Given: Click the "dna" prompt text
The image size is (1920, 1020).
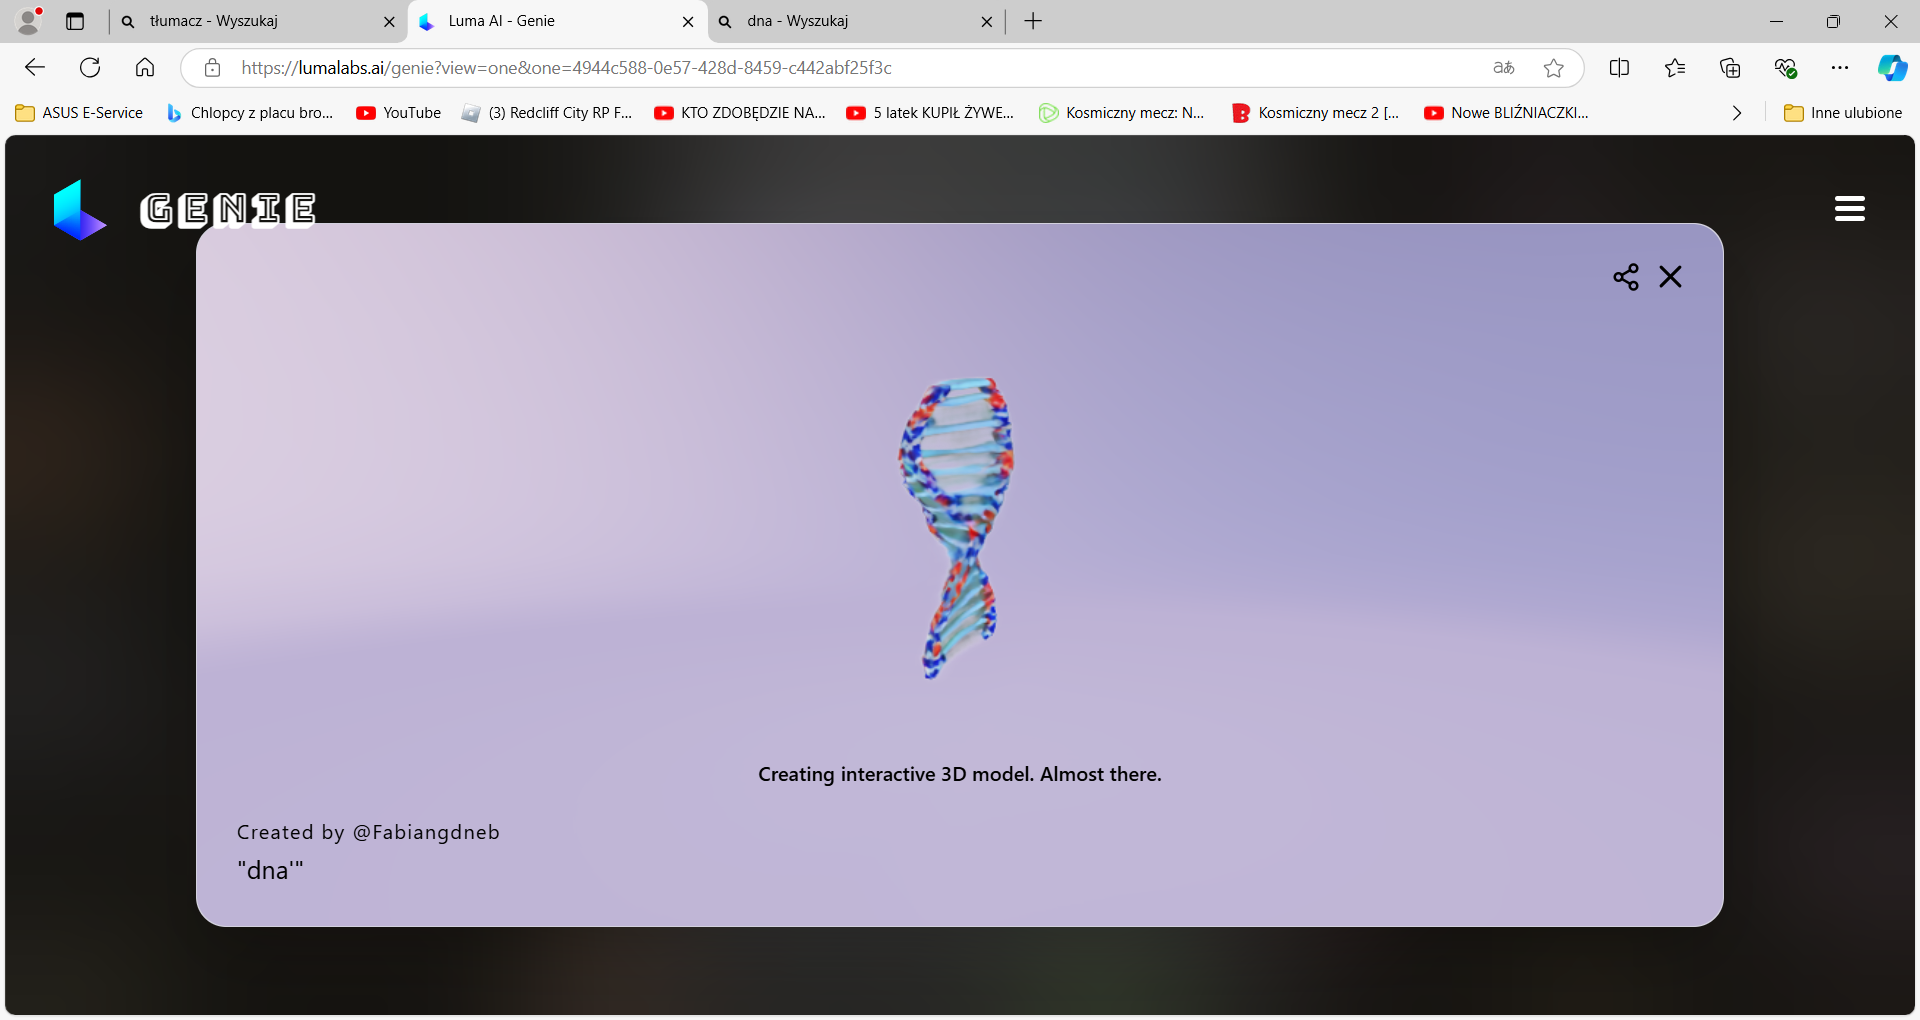Looking at the screenshot, I should [270, 870].
